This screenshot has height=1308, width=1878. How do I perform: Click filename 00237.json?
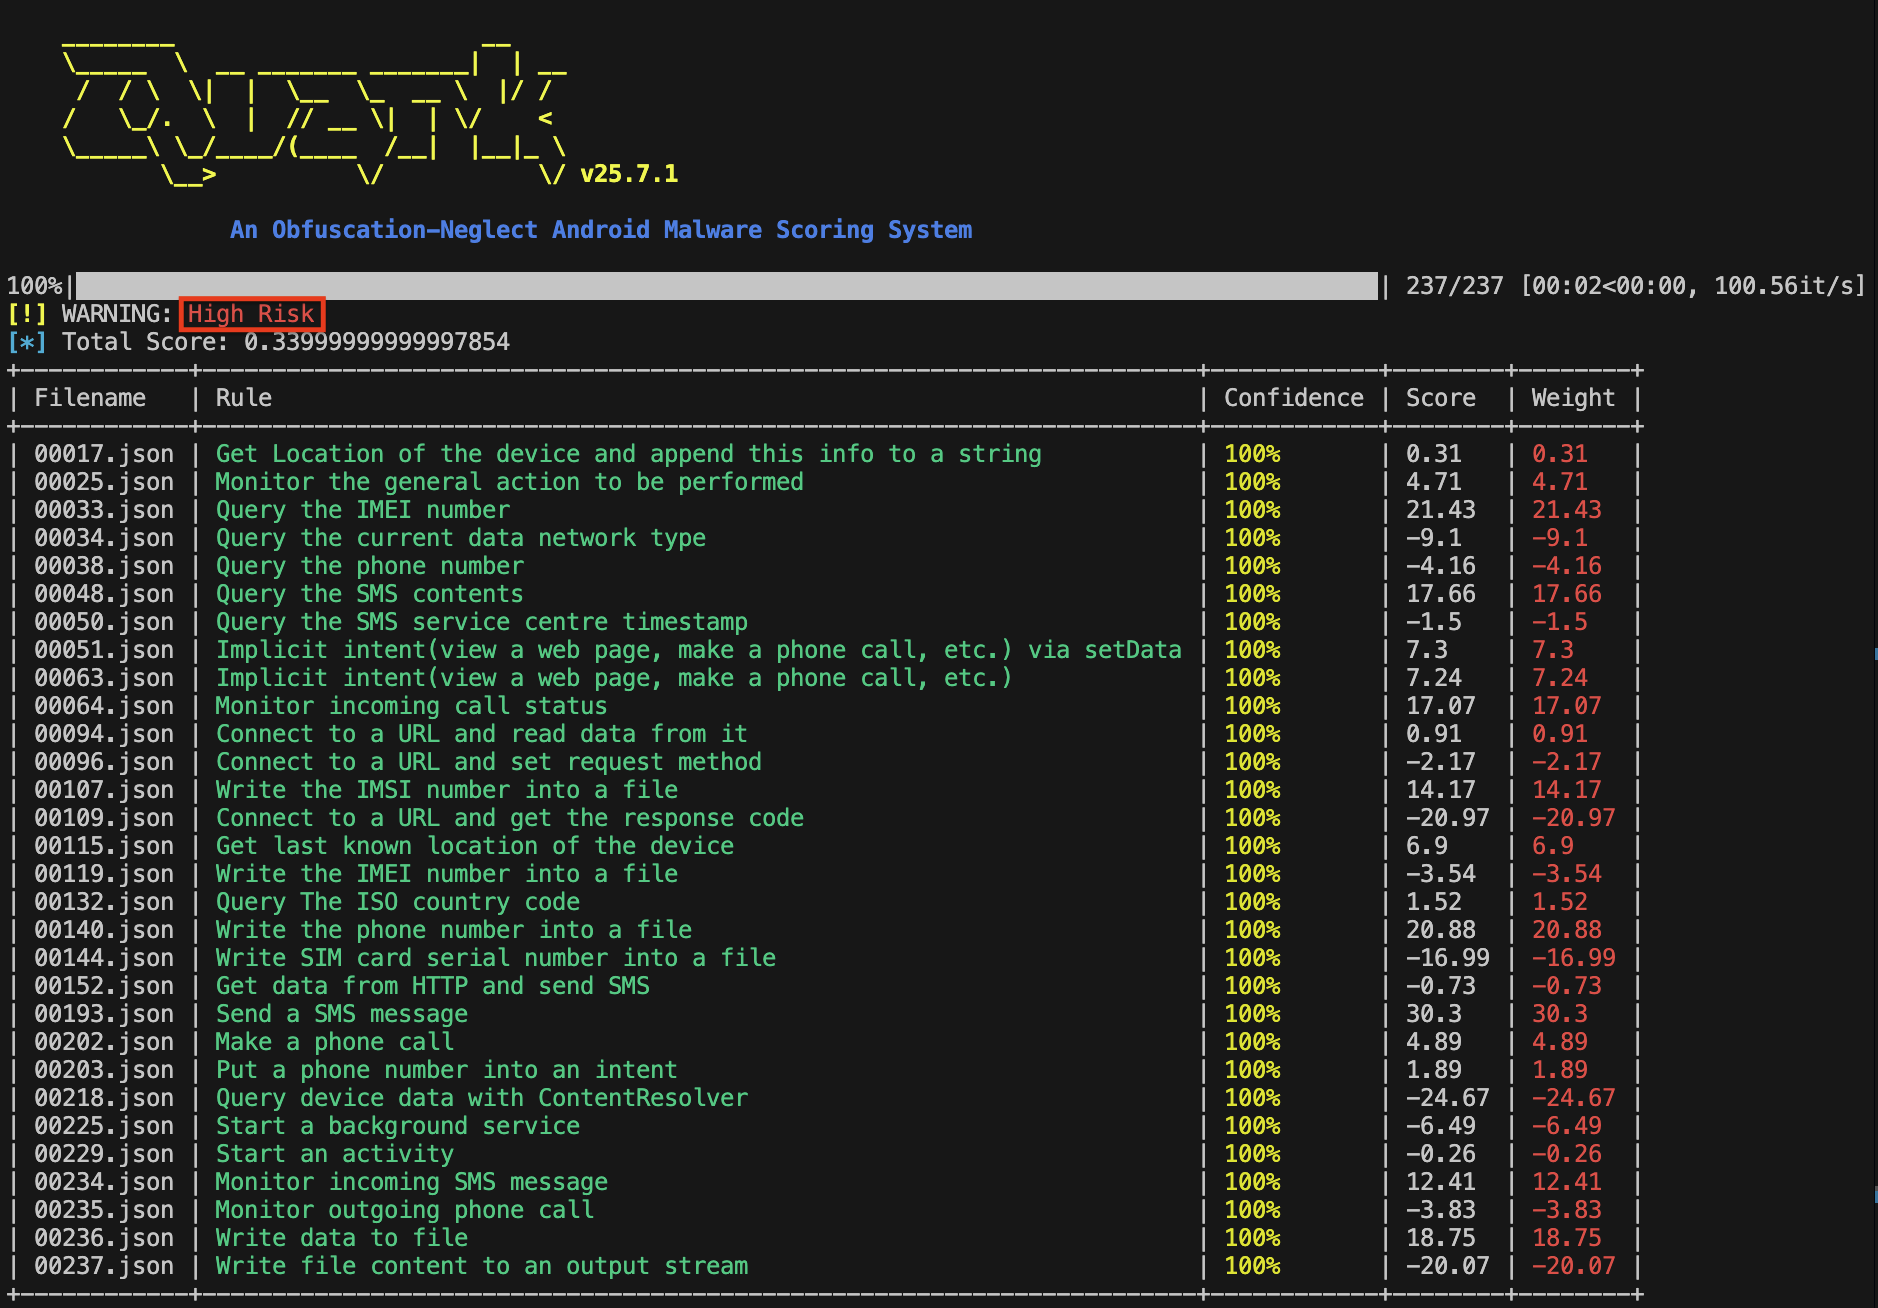[104, 1266]
